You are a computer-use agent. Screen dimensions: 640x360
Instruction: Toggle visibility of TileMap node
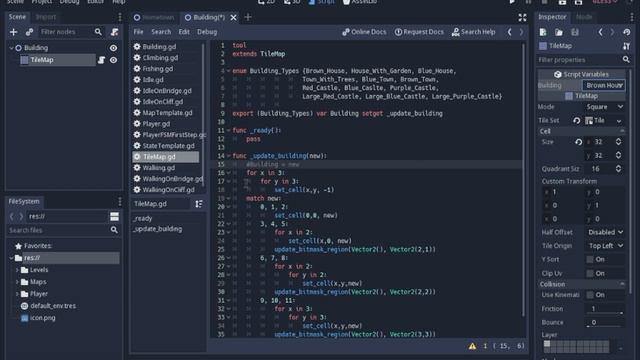113,60
